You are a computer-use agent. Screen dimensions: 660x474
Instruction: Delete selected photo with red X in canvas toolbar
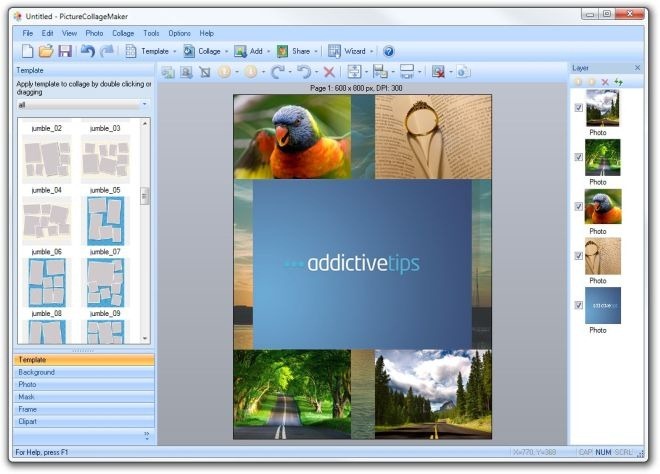(329, 72)
